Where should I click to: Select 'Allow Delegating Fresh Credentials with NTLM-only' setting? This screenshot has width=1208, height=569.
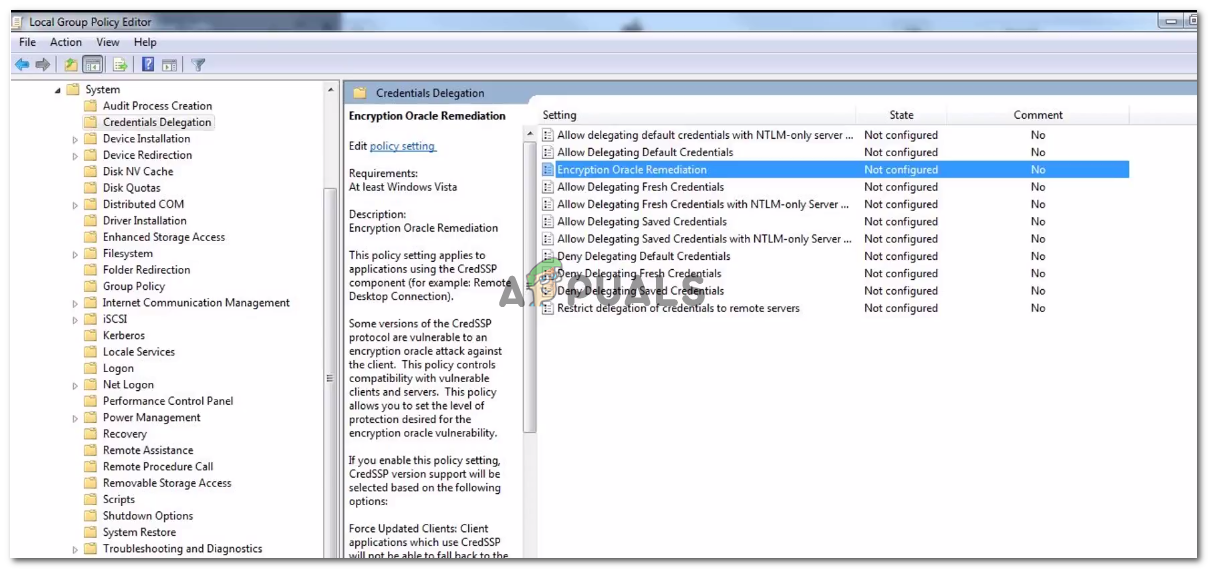point(704,204)
